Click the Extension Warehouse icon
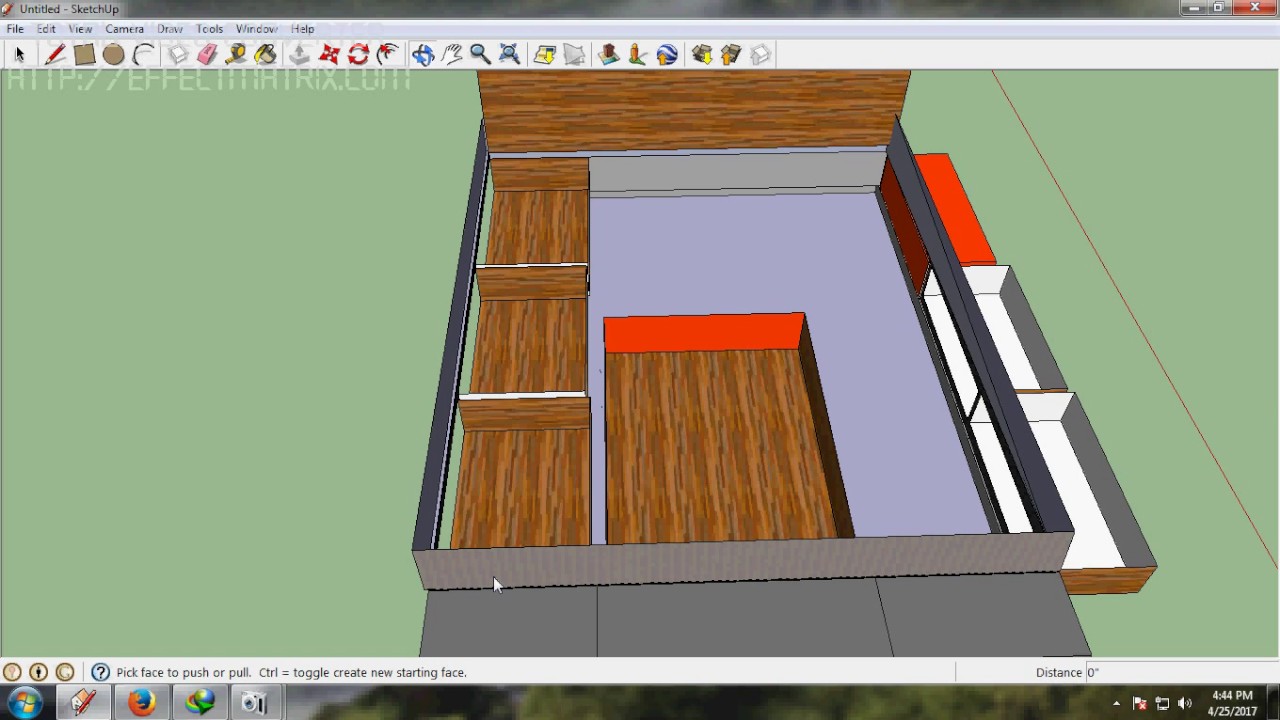Image resolution: width=1280 pixels, height=720 pixels. coord(760,54)
